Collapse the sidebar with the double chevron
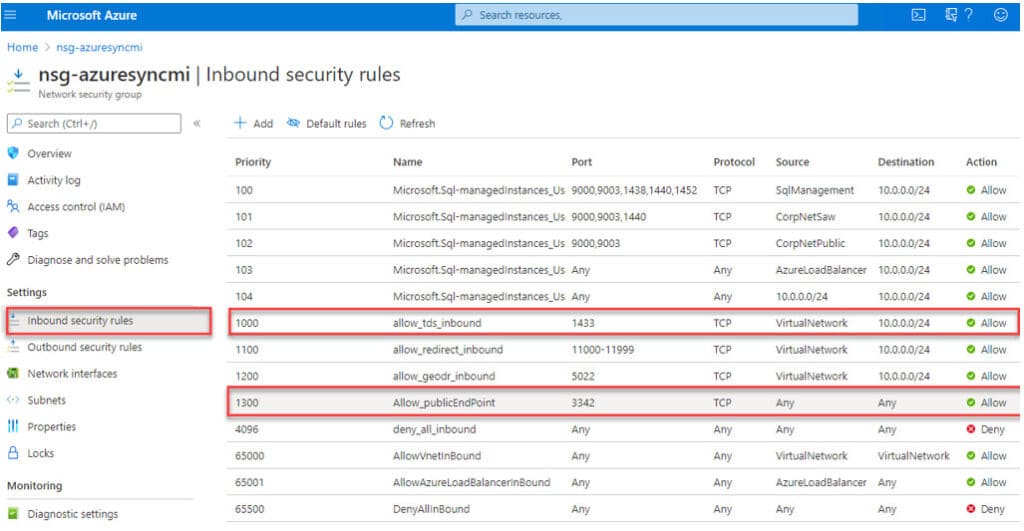The image size is (1024, 531). click(197, 123)
